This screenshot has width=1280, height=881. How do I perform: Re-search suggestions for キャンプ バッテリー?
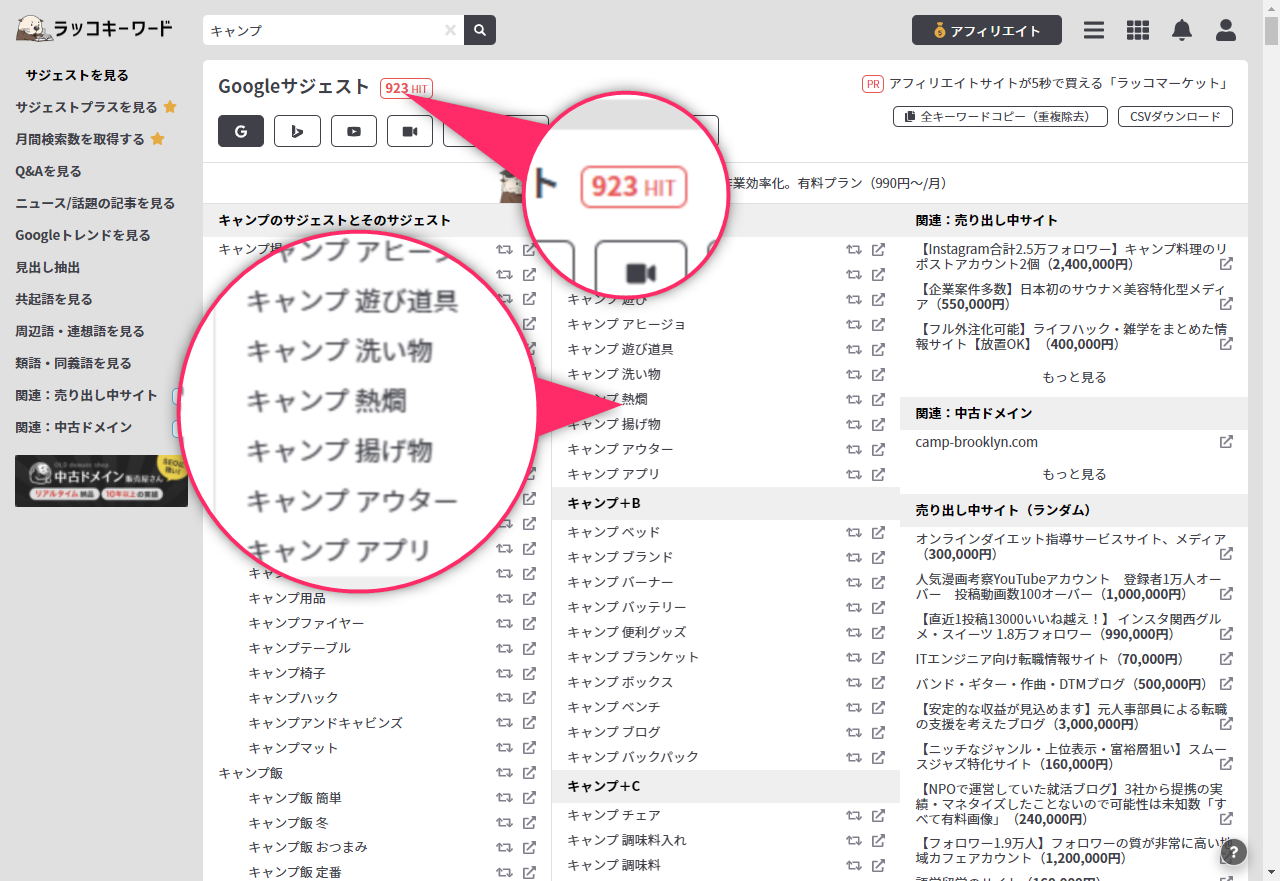point(854,607)
